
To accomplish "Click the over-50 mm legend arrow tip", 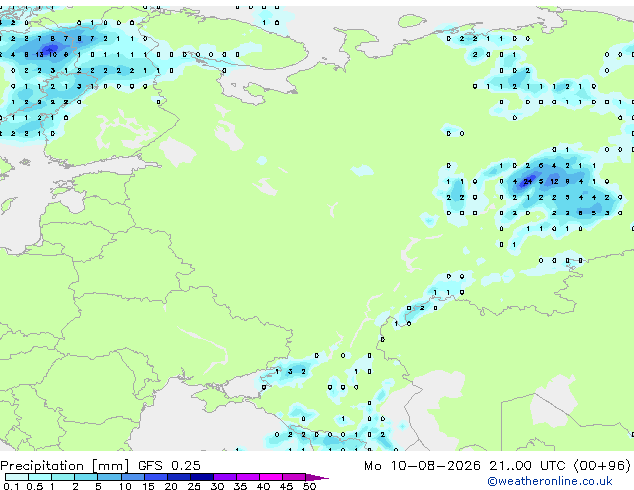I will (x=317, y=477).
